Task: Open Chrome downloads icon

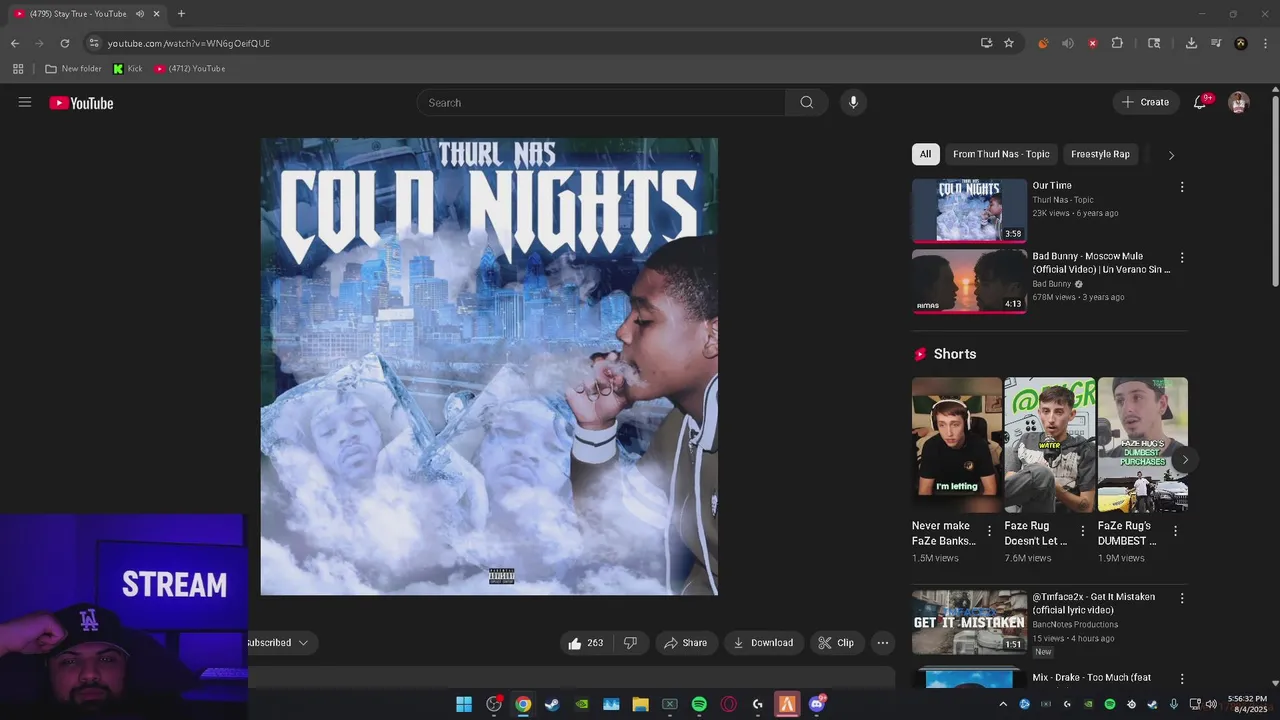Action: point(1191,43)
